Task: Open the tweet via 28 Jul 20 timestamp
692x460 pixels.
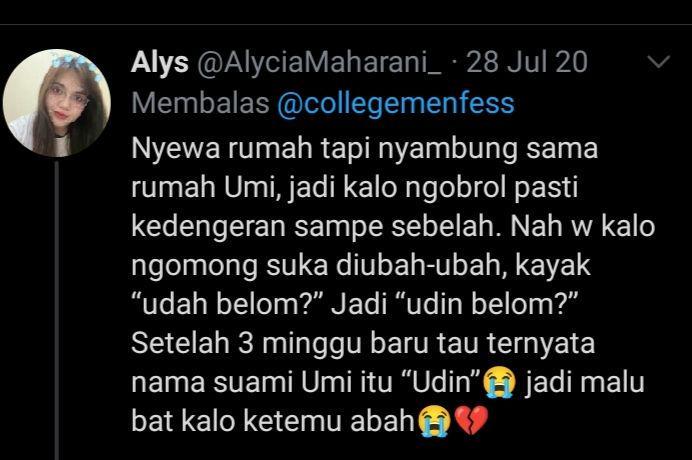Action: pyautogui.click(x=527, y=62)
